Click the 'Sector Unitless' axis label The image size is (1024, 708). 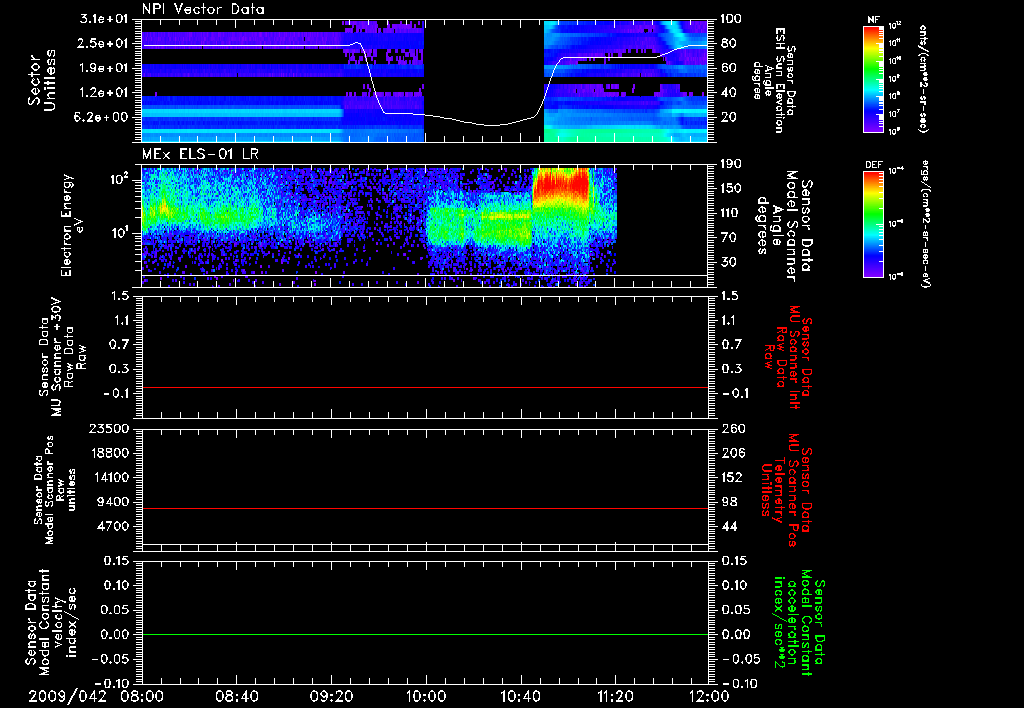pos(42,80)
